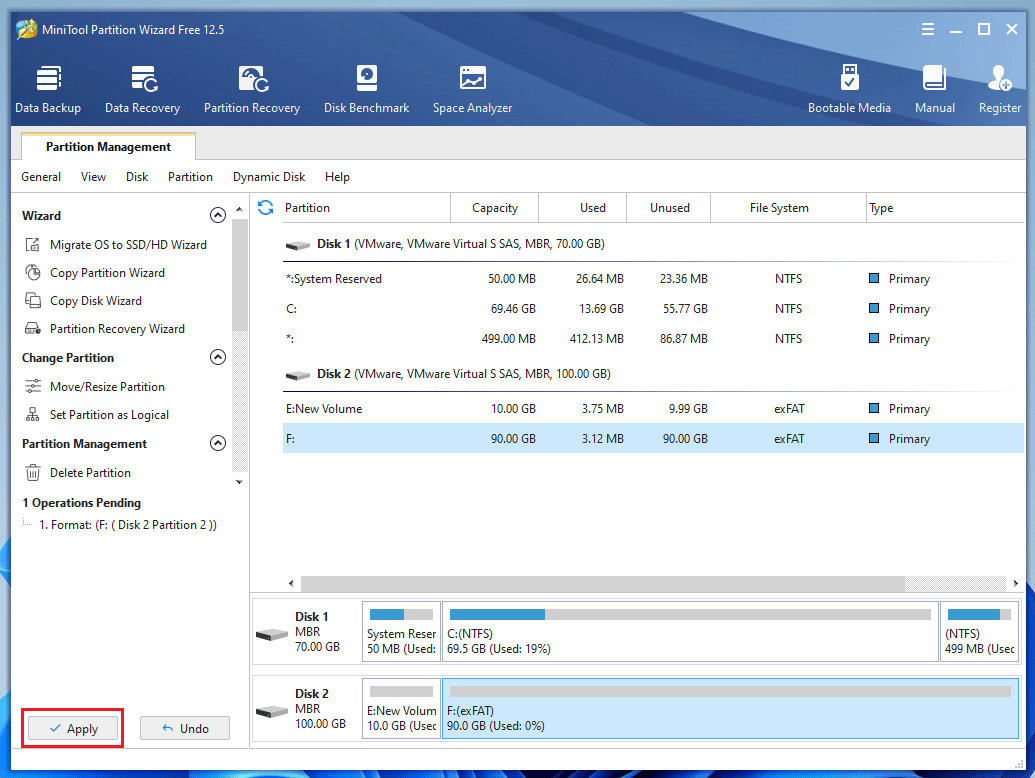Open the Dynamic Disk menu

click(x=269, y=177)
